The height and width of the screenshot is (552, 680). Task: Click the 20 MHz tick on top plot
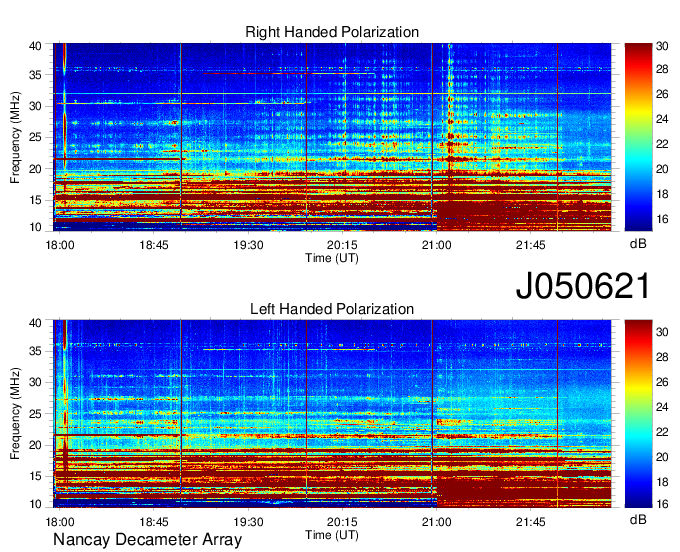[x=35, y=170]
